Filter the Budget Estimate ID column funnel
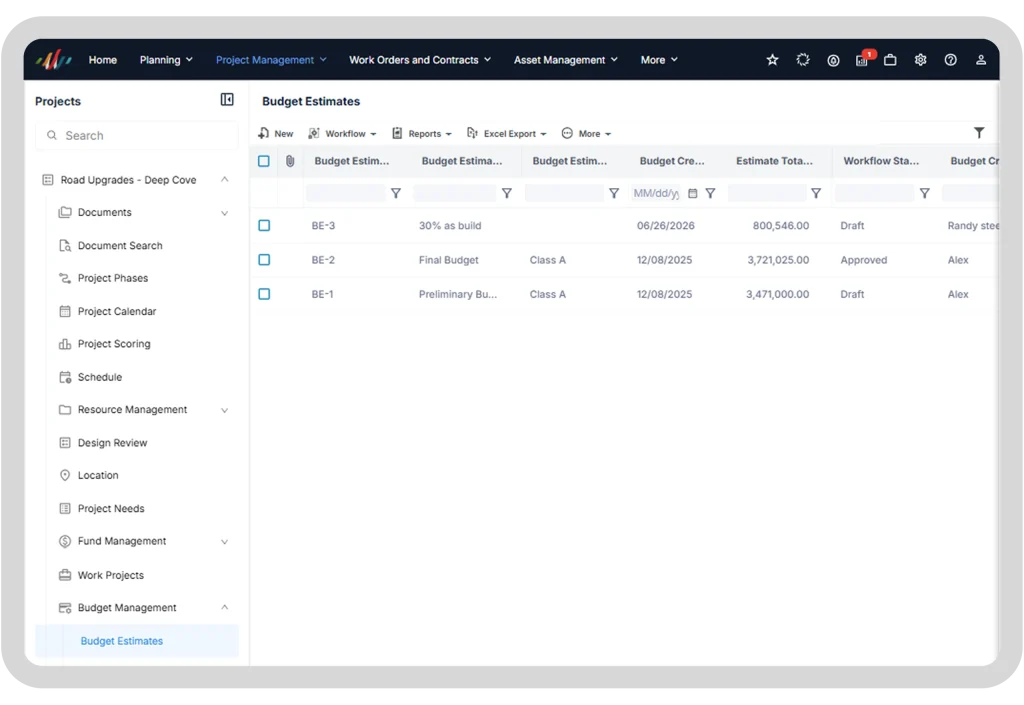This screenshot has height=705, width=1024. [396, 193]
